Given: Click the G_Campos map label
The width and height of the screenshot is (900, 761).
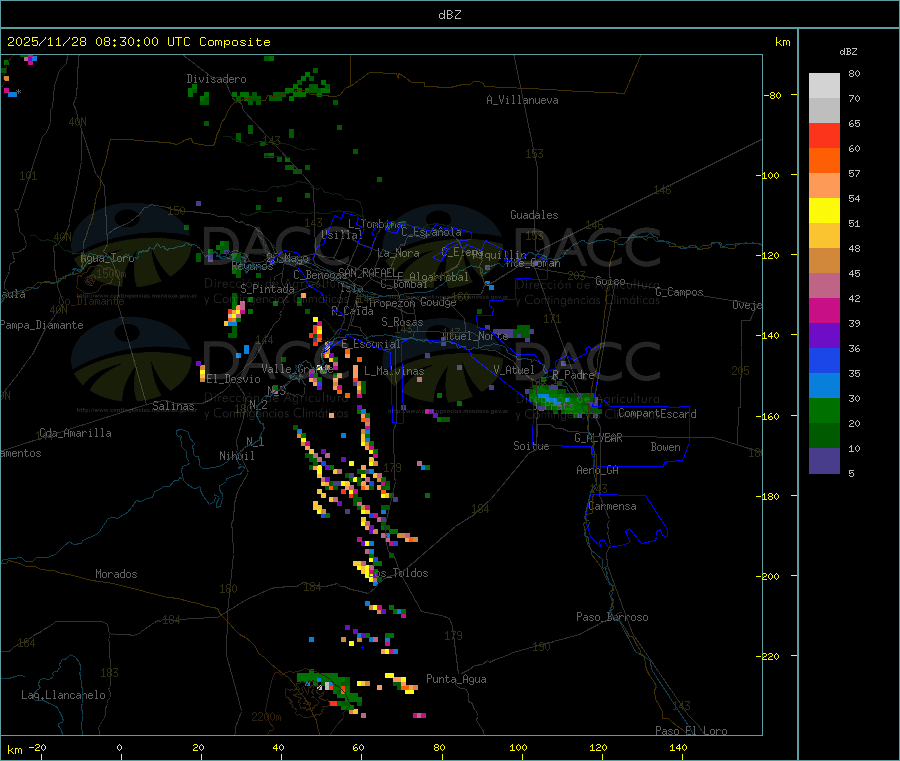Looking at the screenshot, I should (679, 292).
